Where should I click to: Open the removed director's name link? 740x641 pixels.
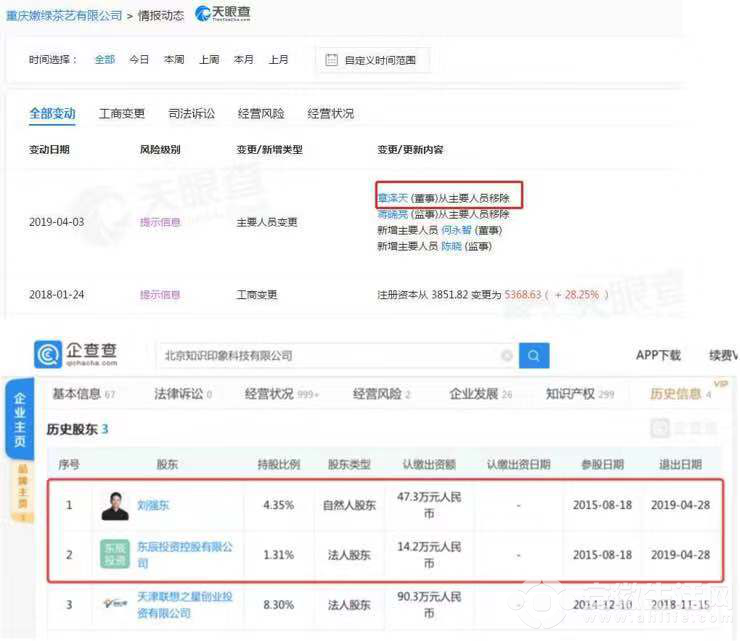393,198
